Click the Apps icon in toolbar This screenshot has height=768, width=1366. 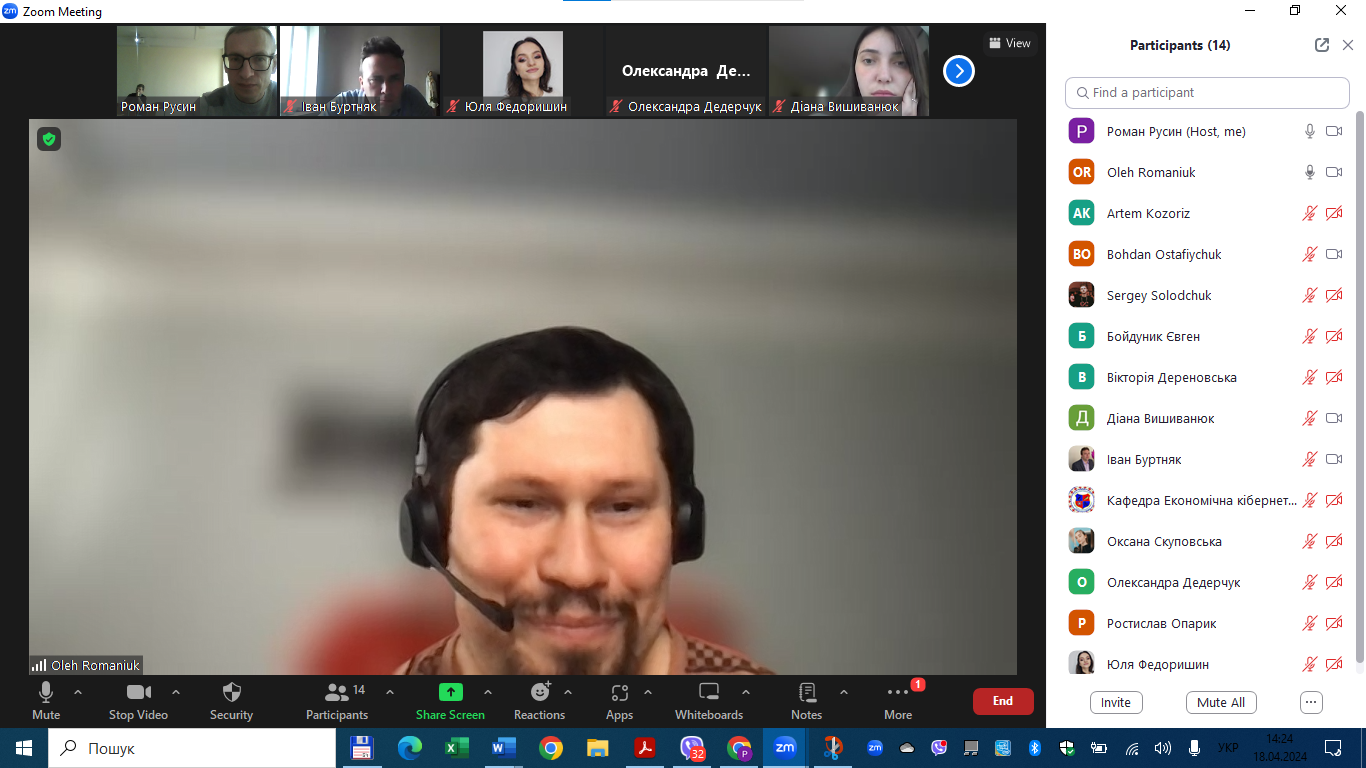(619, 692)
